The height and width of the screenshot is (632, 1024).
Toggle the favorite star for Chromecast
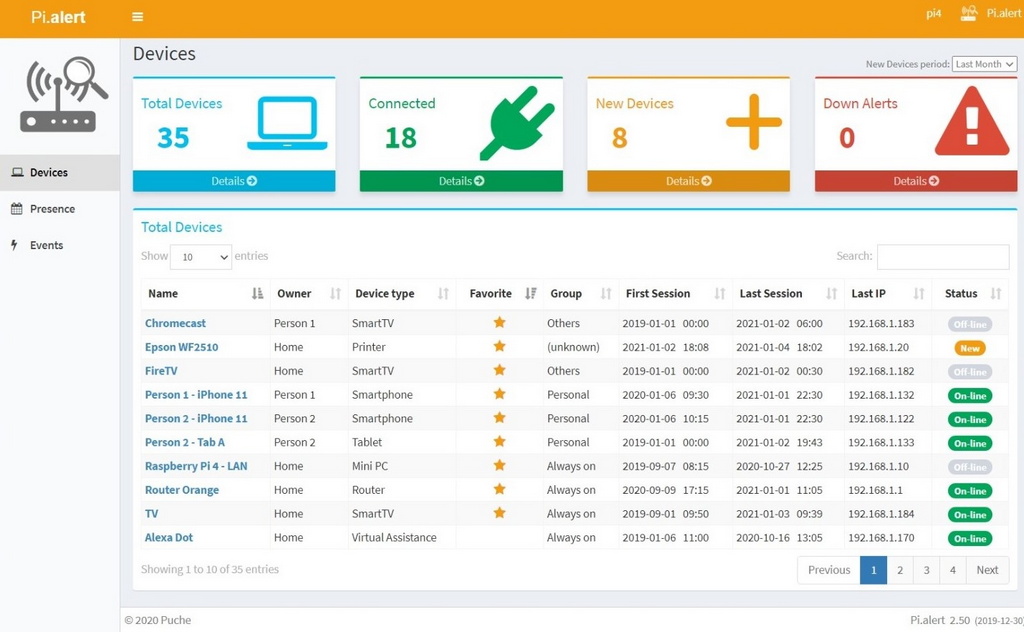[499, 323]
